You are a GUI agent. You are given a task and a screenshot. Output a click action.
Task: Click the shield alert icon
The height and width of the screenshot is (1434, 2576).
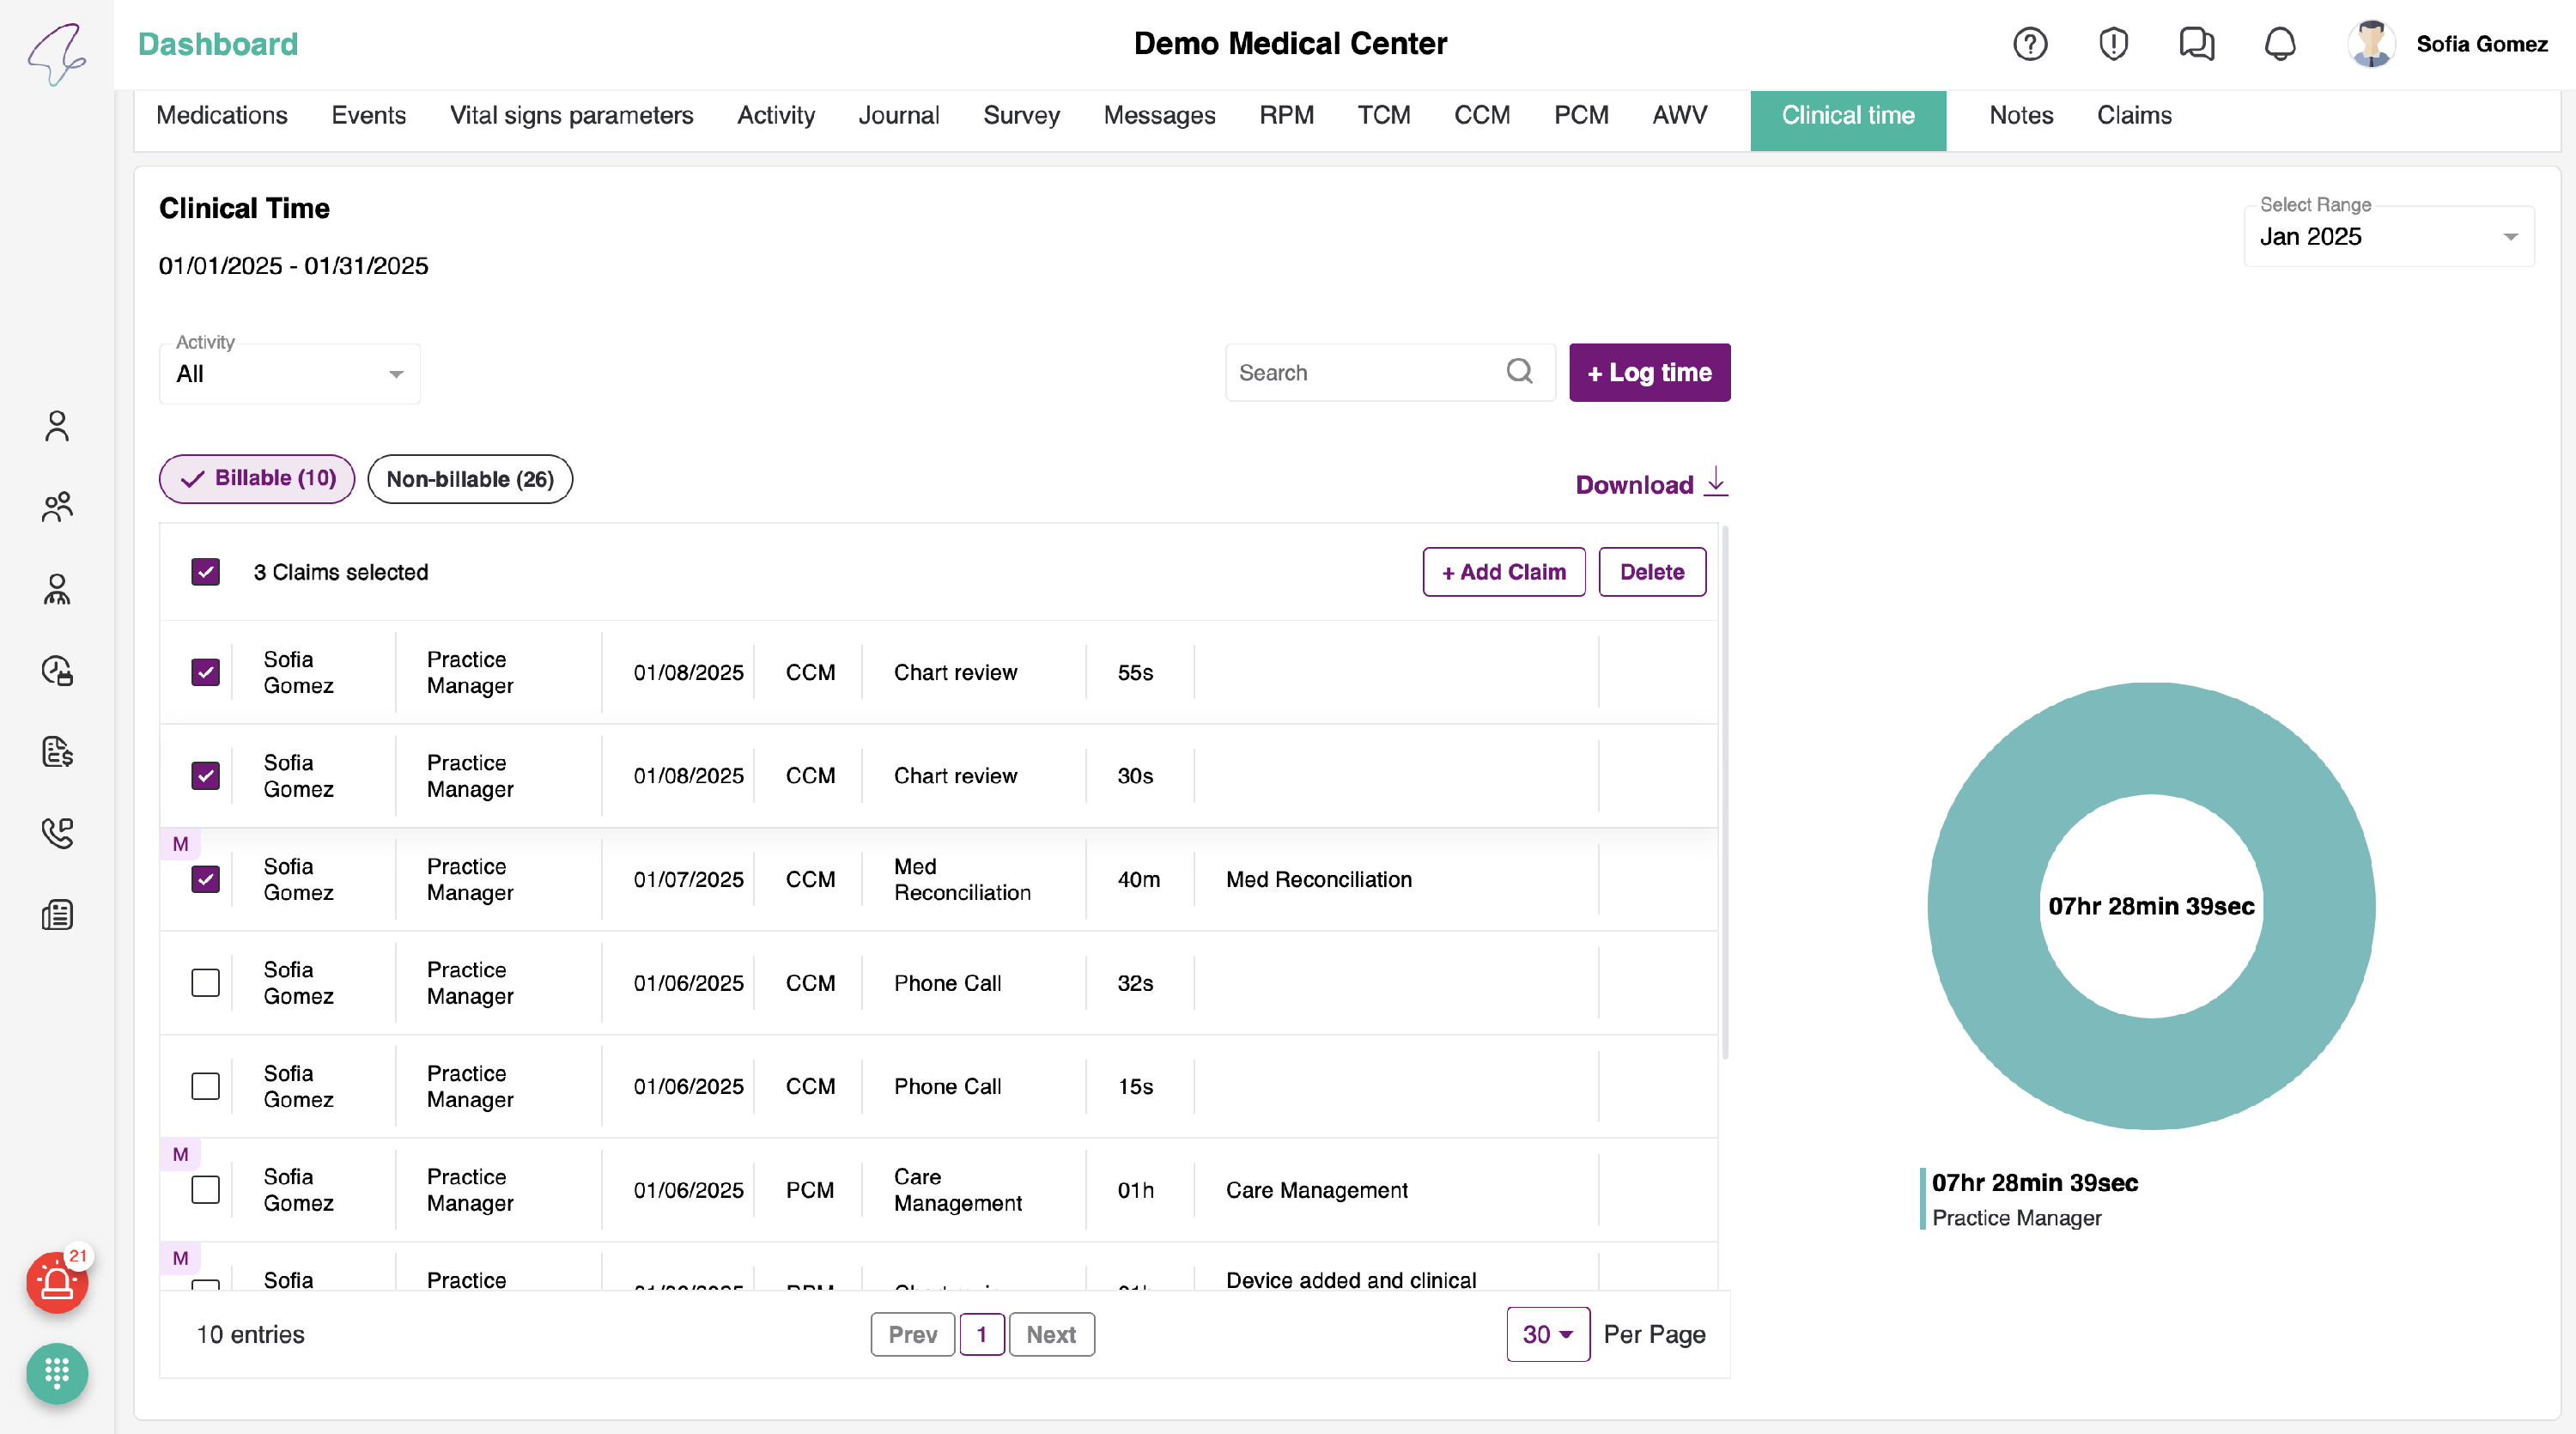(x=2113, y=44)
